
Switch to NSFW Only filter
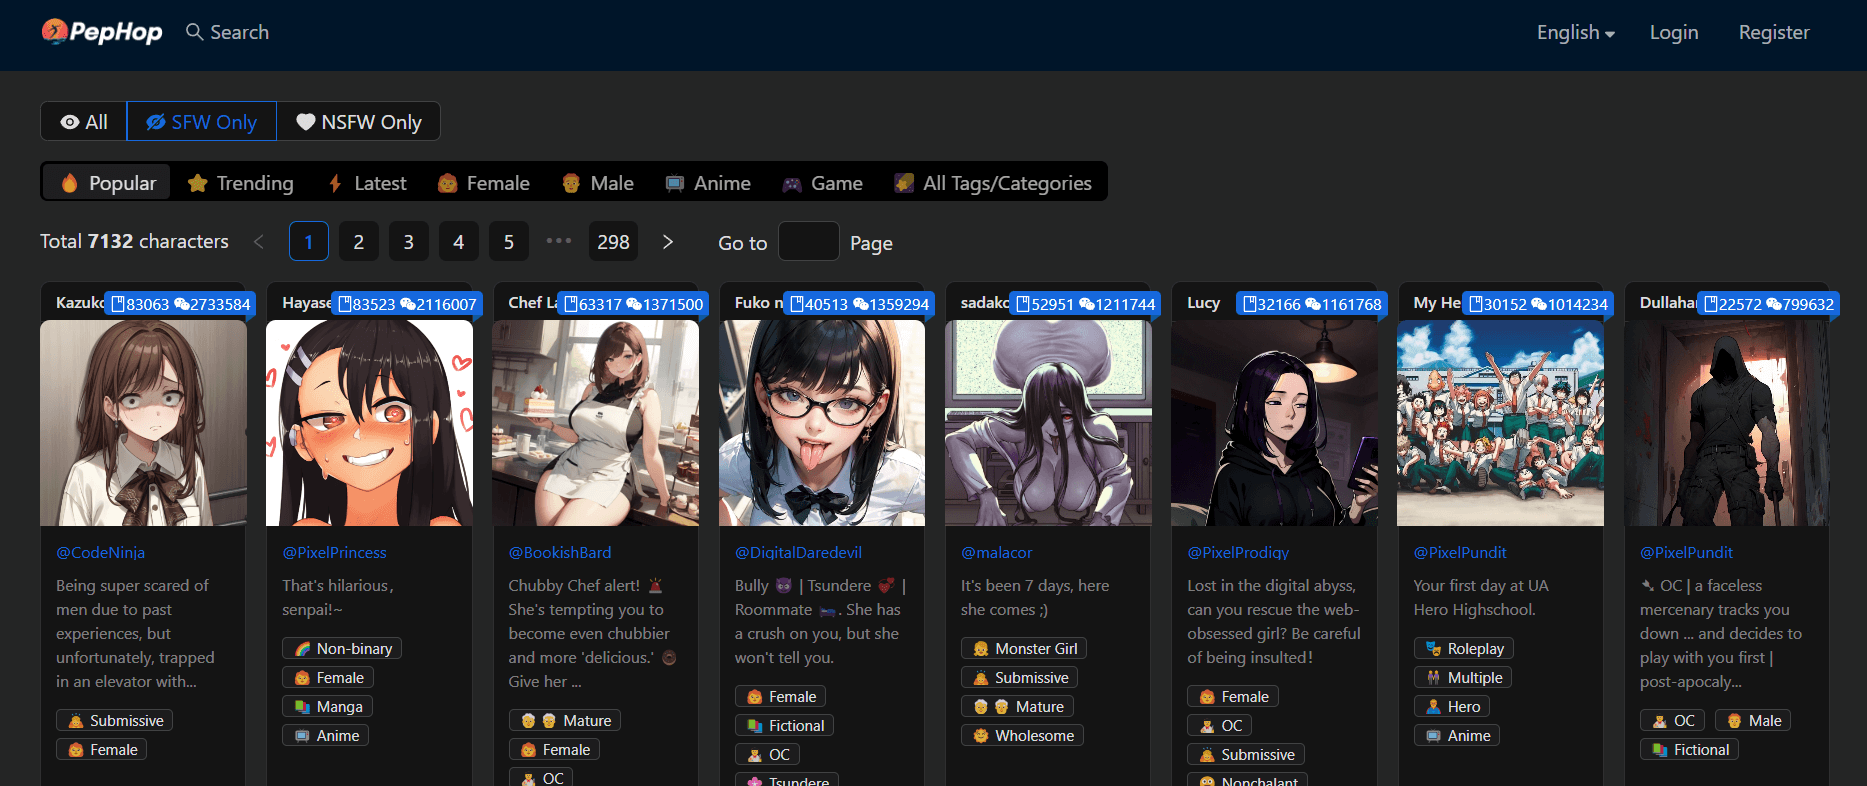(x=359, y=122)
